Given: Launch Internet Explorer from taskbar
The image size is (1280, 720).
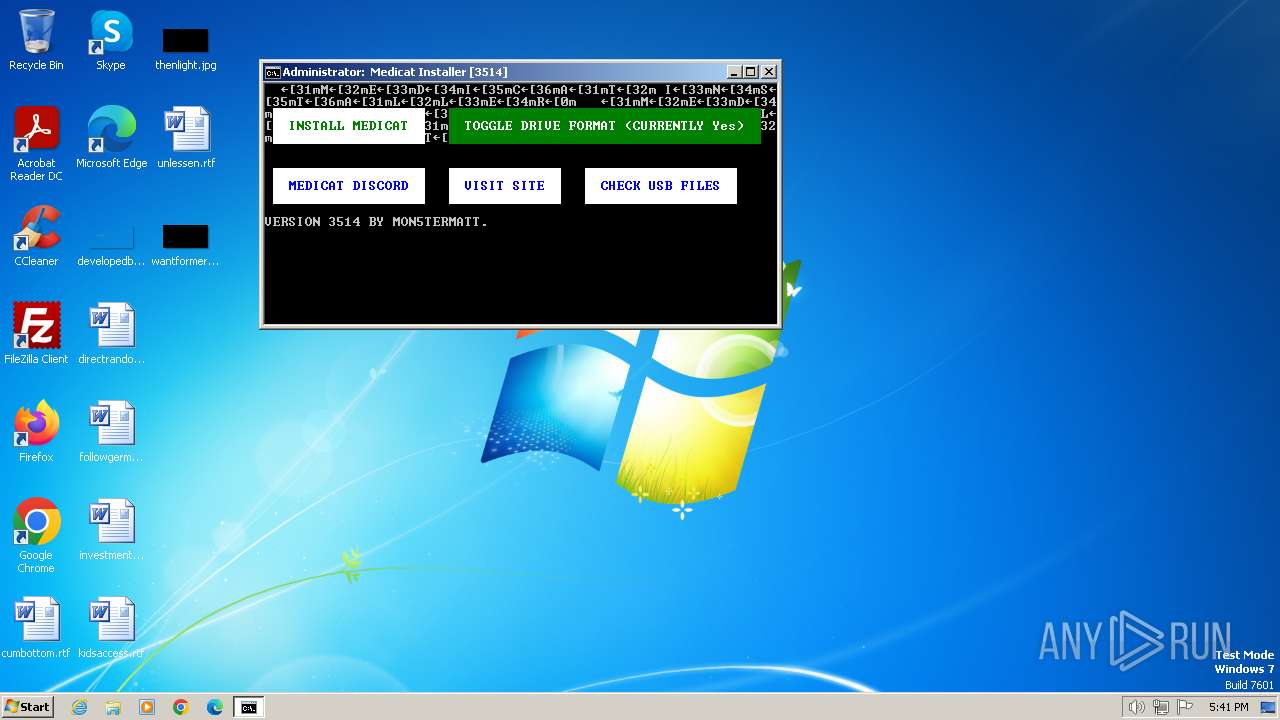Looking at the screenshot, I should tap(79, 707).
